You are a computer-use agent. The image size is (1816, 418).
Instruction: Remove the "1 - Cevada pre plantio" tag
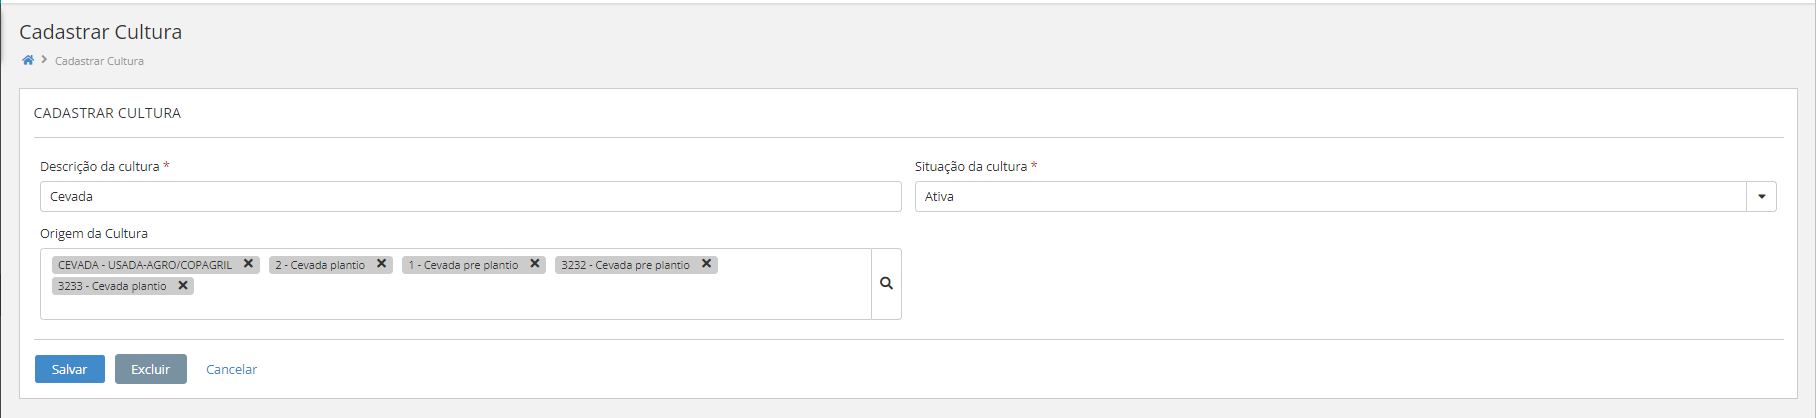535,264
